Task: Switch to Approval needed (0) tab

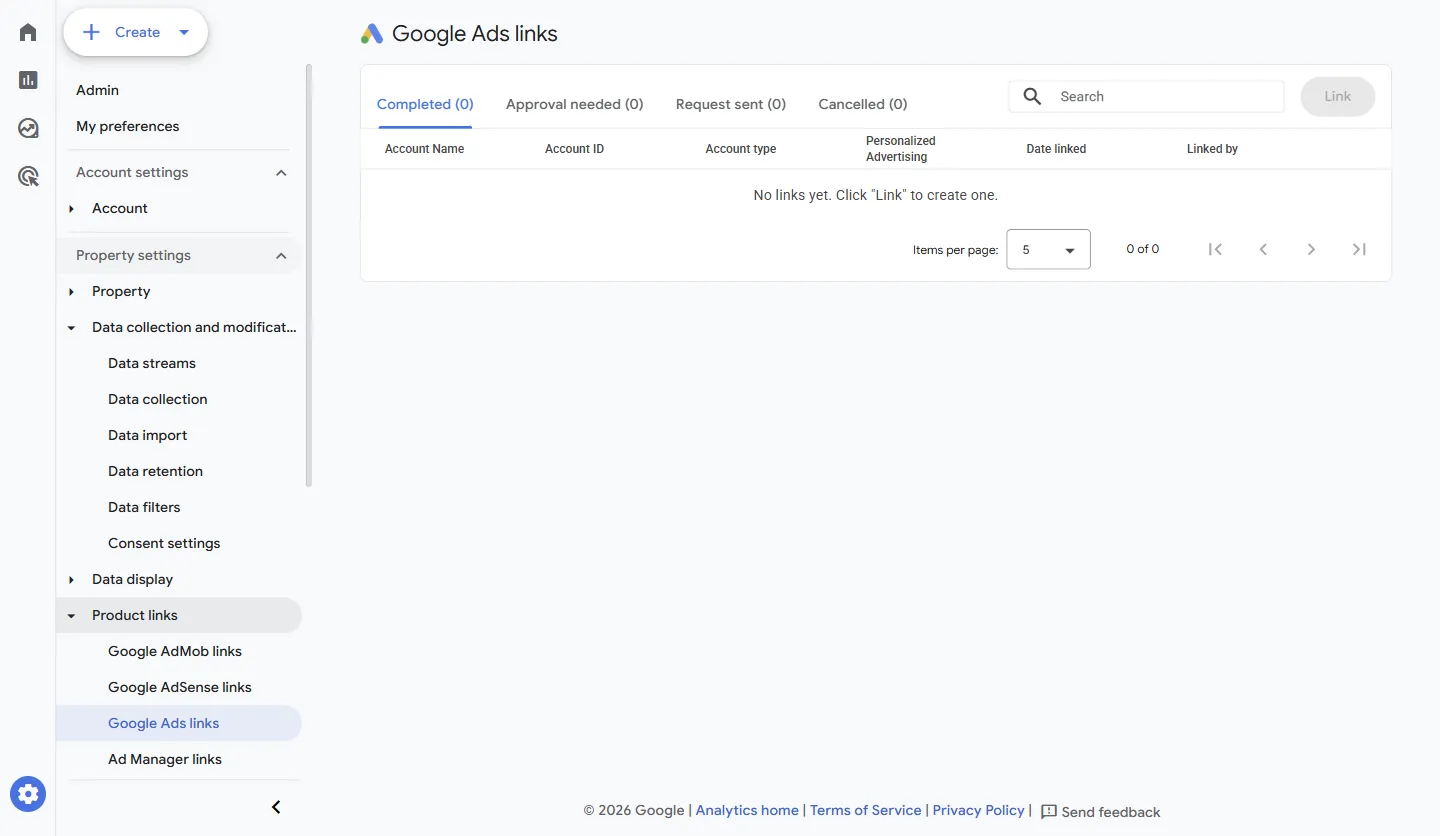Action: click(575, 104)
